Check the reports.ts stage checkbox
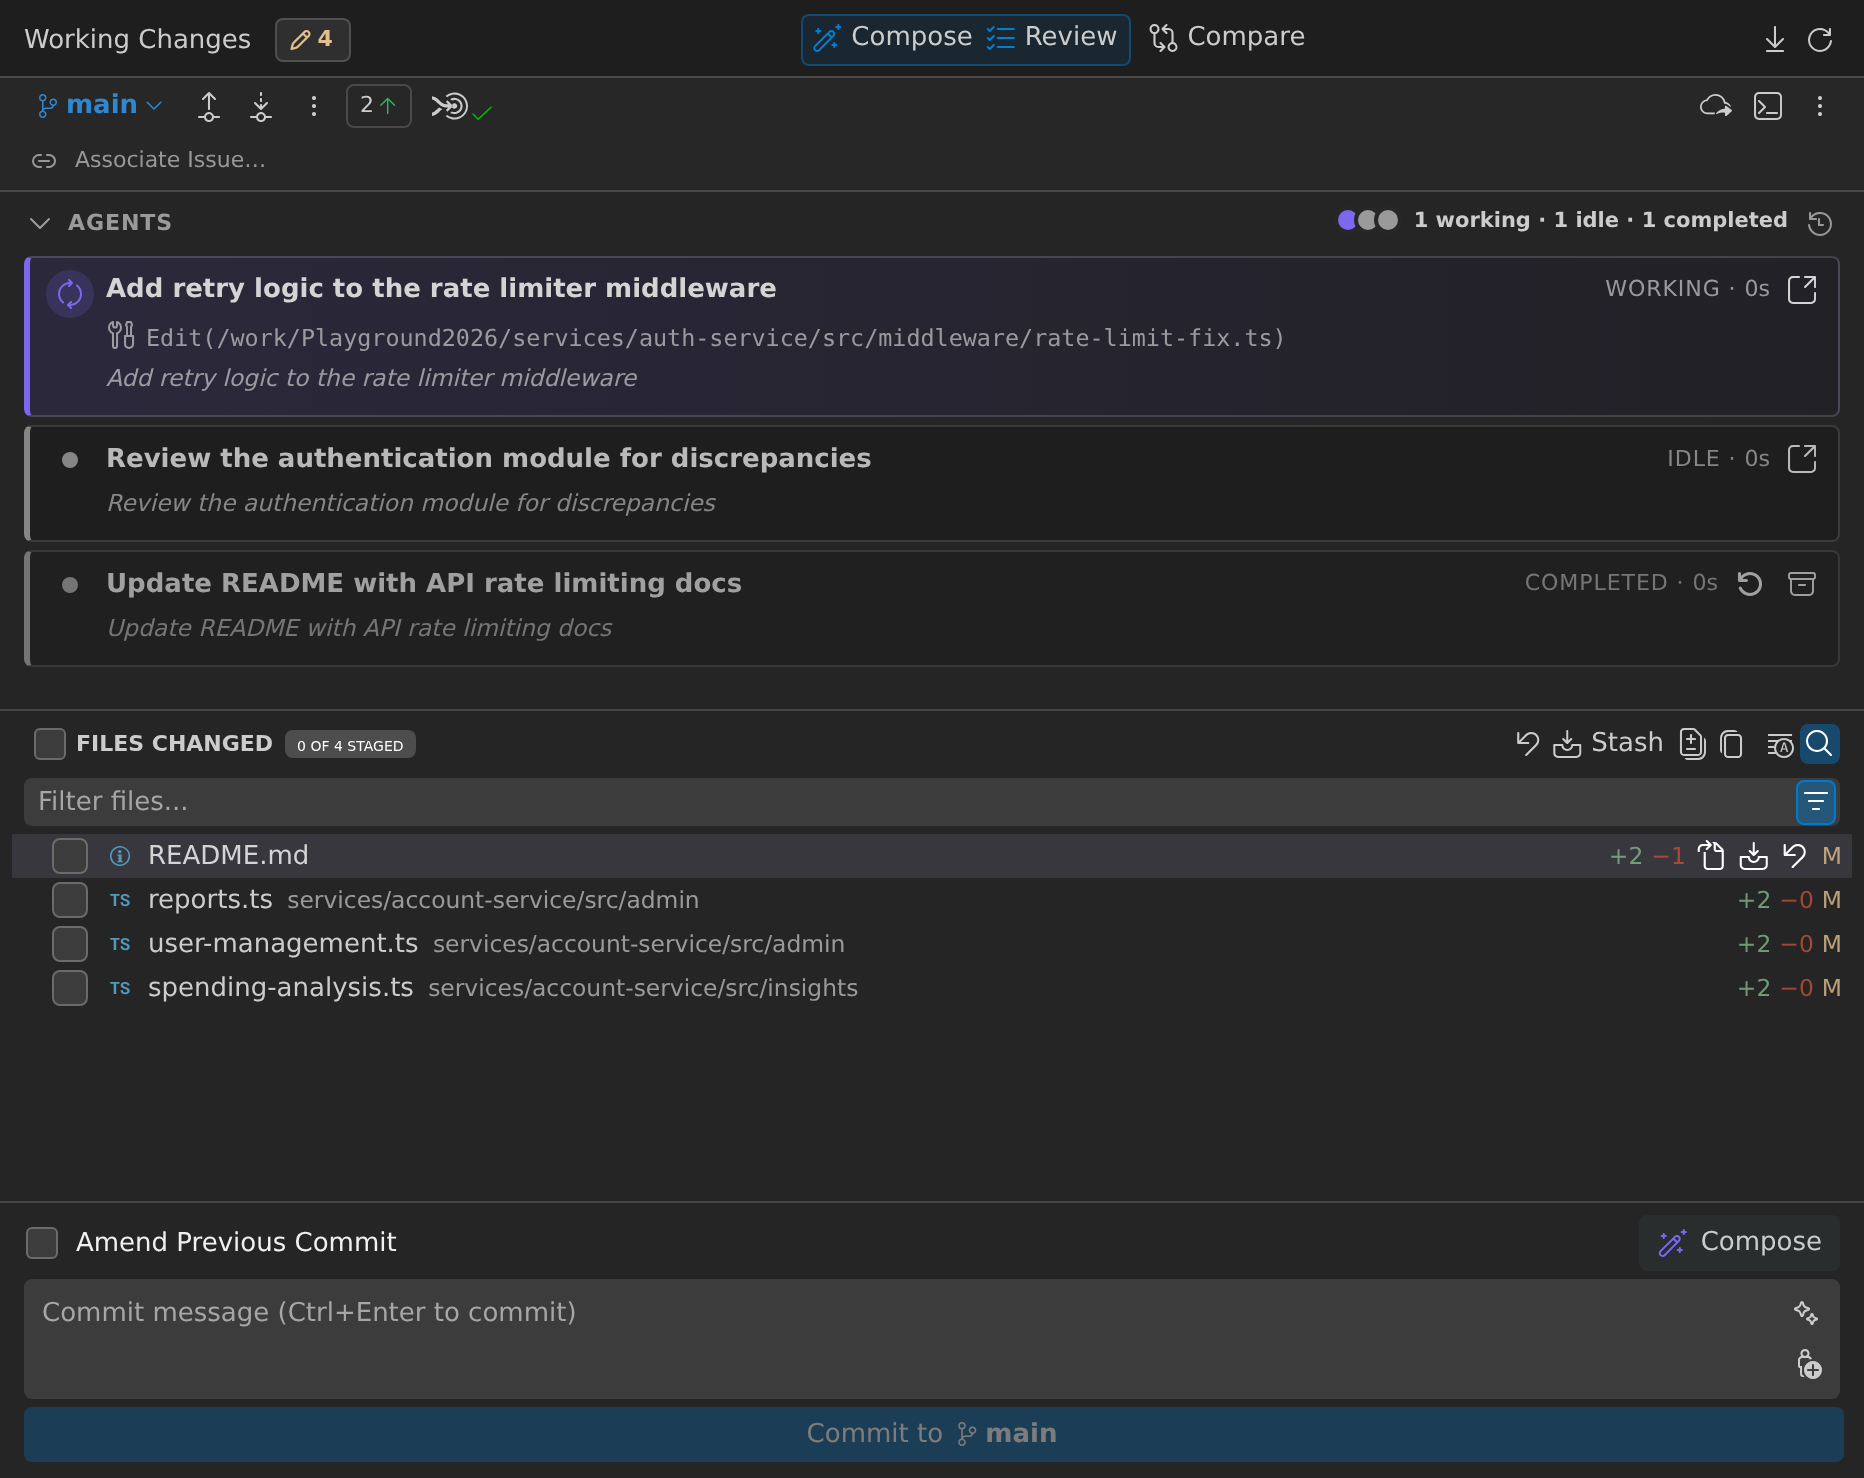 [70, 900]
